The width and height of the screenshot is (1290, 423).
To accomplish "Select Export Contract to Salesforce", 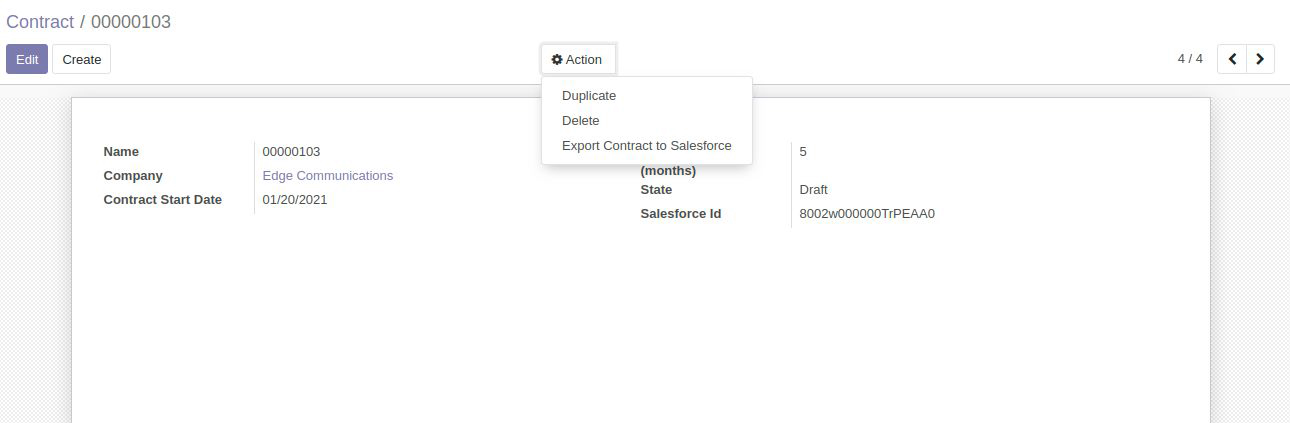I will pyautogui.click(x=647, y=146).
